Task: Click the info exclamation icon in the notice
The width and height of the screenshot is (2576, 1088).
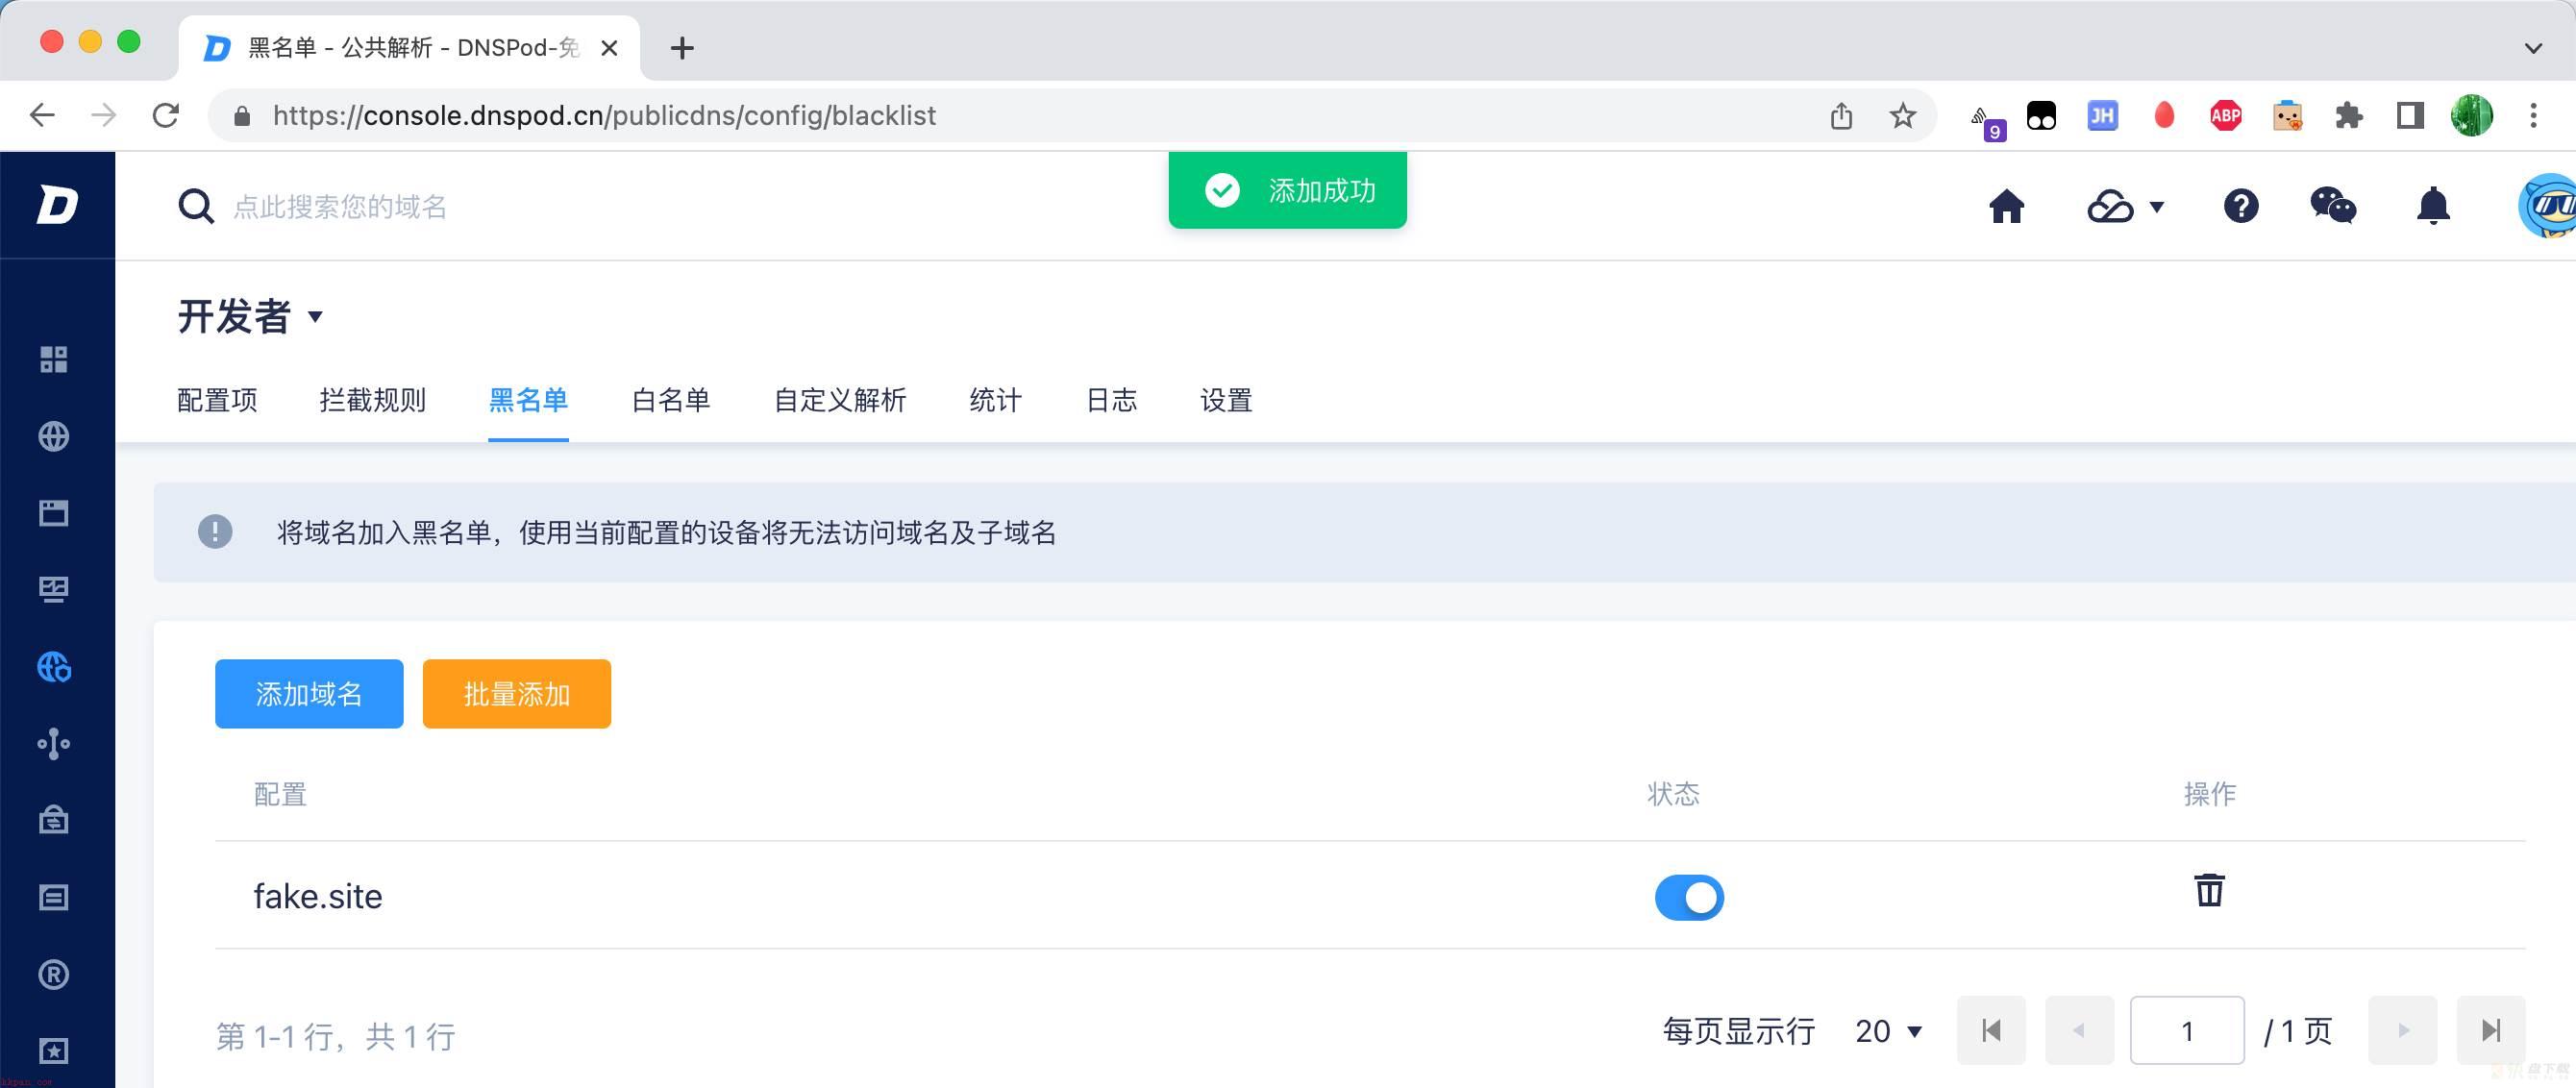Action: pyautogui.click(x=215, y=531)
